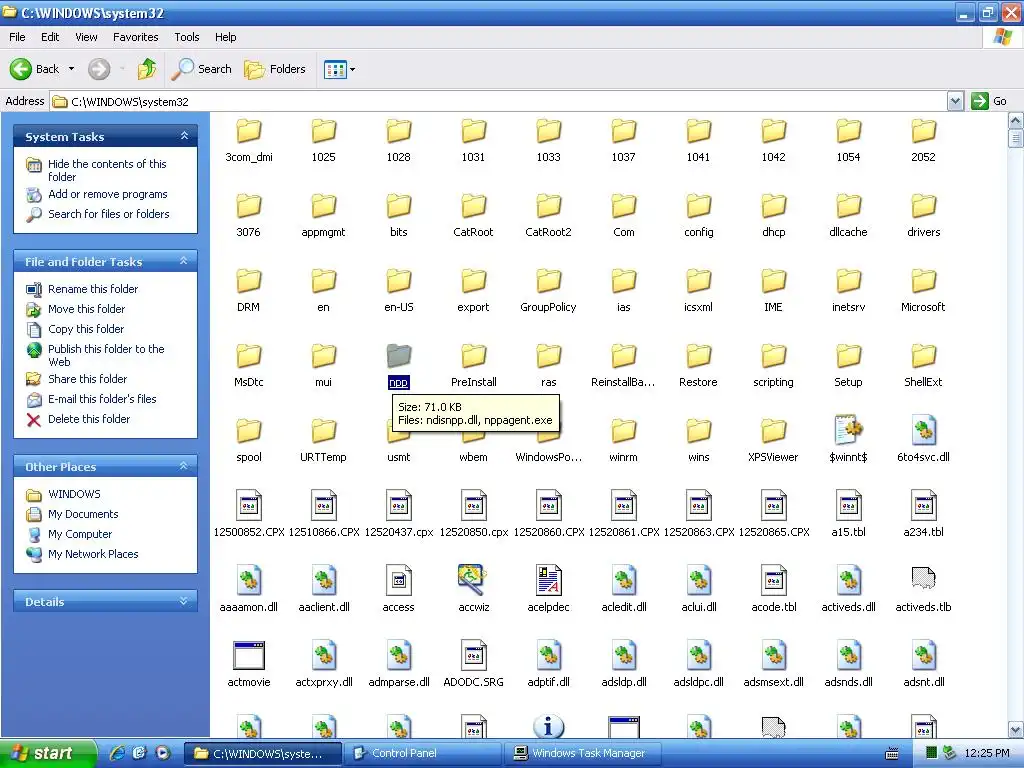Launch Internet Explorer from Quick Launch

tap(118, 754)
